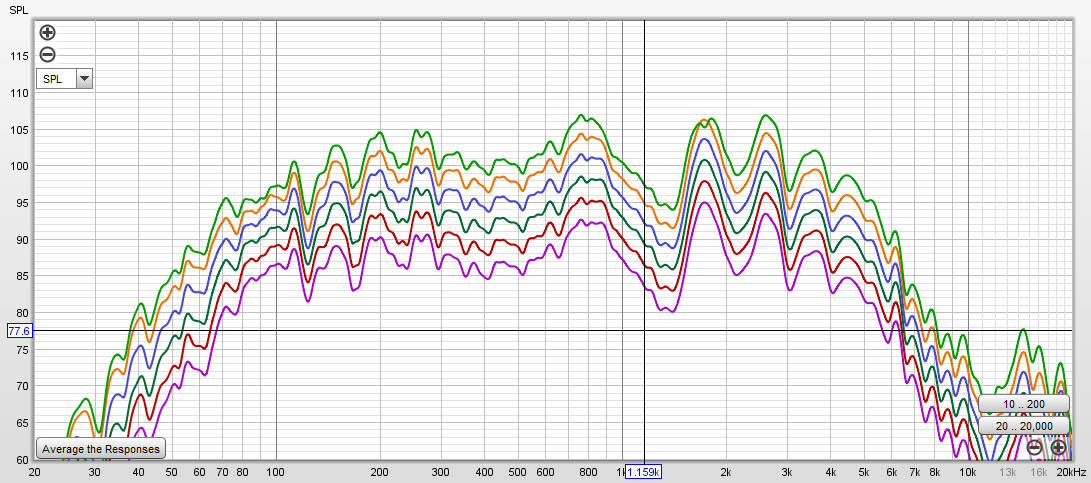Click the 200 label on the frequency axis
The image size is (1091, 483).
tap(380, 472)
